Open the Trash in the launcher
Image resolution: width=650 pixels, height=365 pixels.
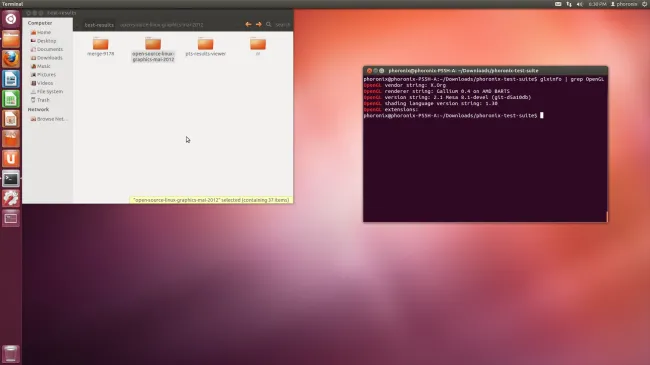(11, 354)
